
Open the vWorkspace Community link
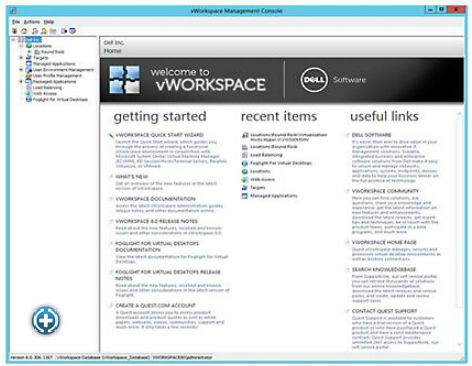click(x=385, y=191)
